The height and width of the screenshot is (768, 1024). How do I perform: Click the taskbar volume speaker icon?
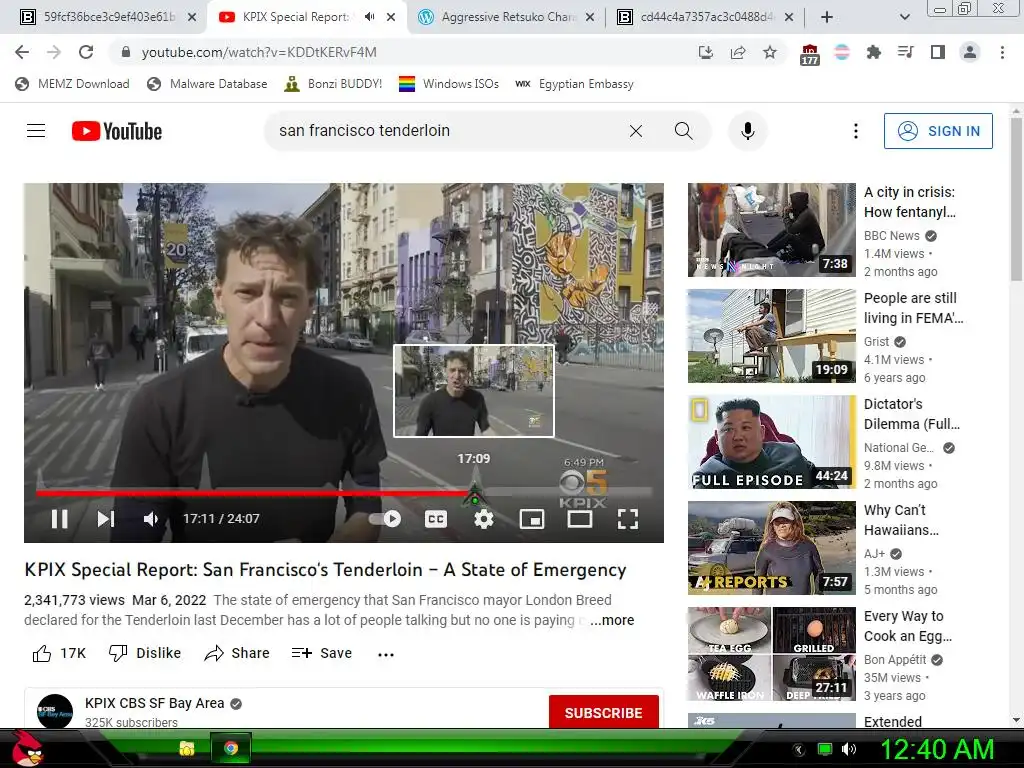tap(849, 749)
